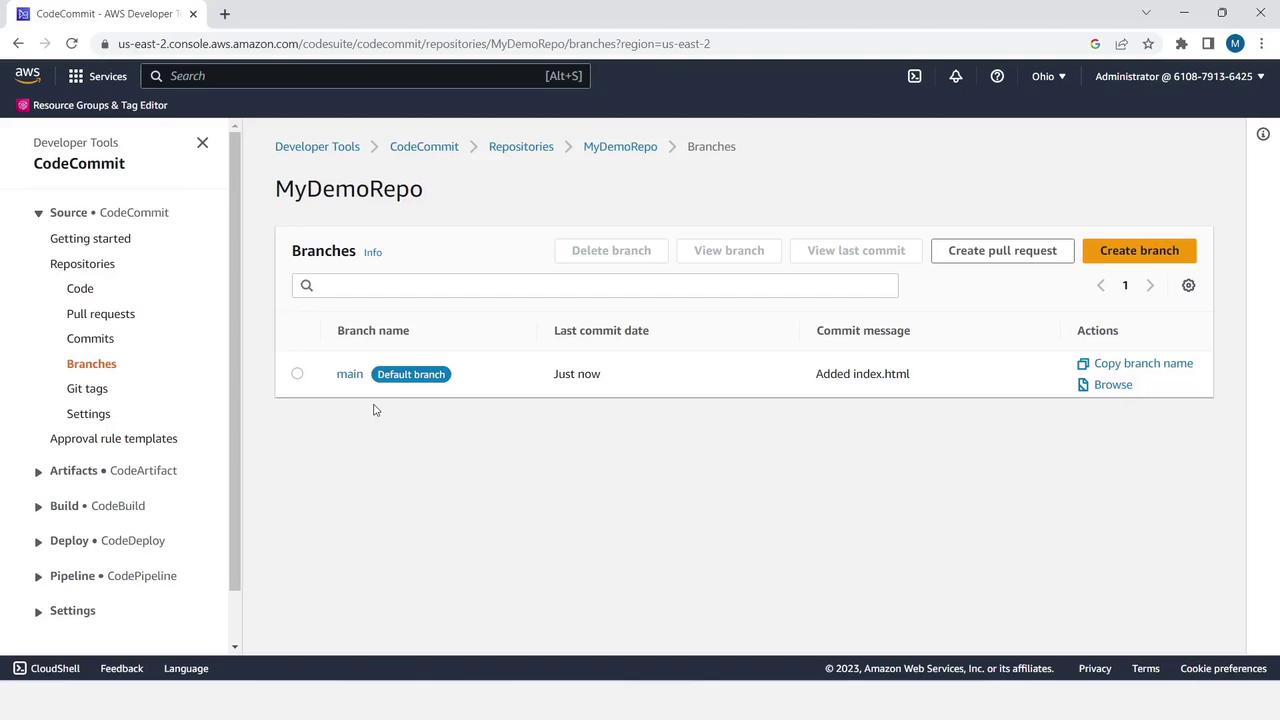Click the browser reload button

pyautogui.click(x=72, y=44)
